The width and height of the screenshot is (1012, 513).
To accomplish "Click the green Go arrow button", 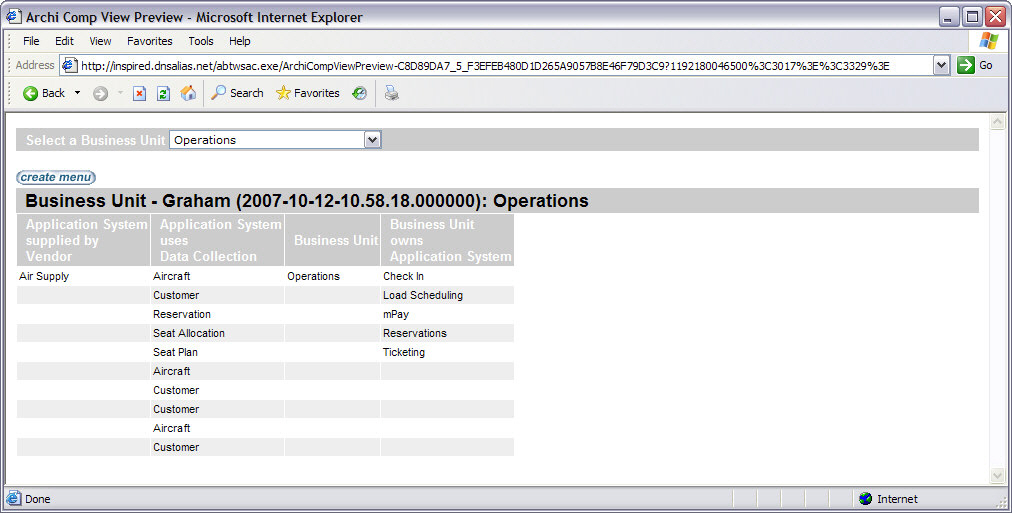I will [966, 65].
